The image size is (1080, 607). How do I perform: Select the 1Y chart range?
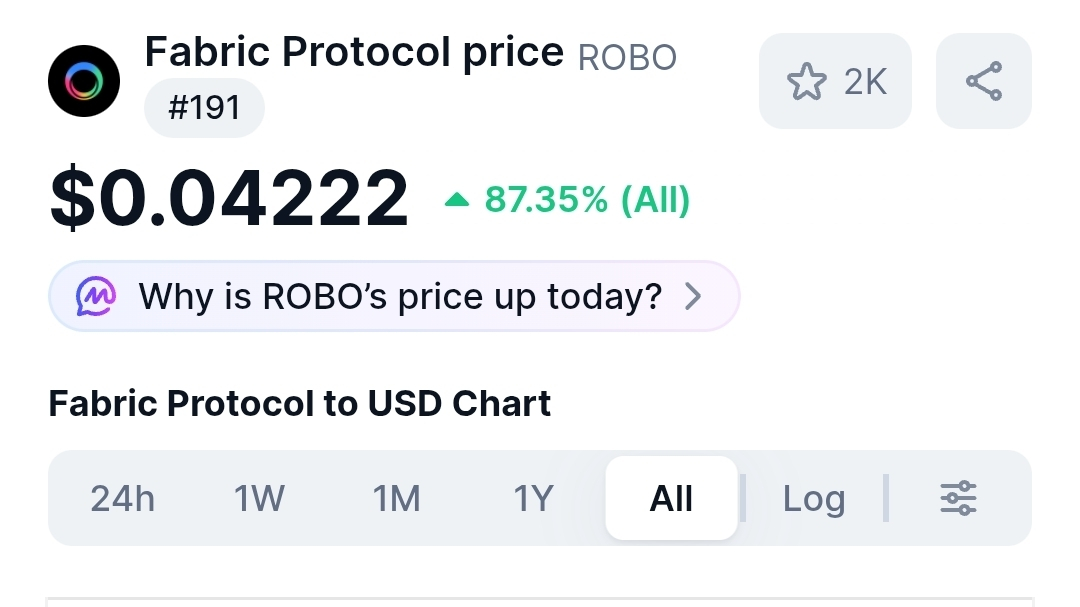pyautogui.click(x=533, y=498)
